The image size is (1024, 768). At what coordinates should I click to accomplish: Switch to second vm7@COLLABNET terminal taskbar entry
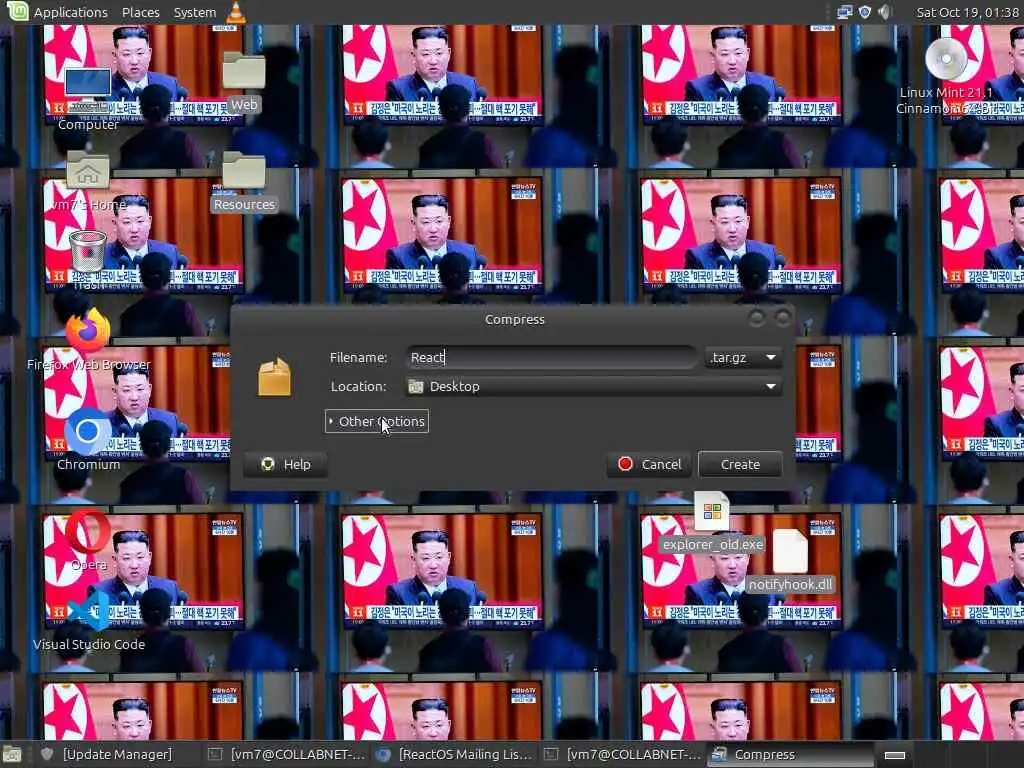point(622,754)
